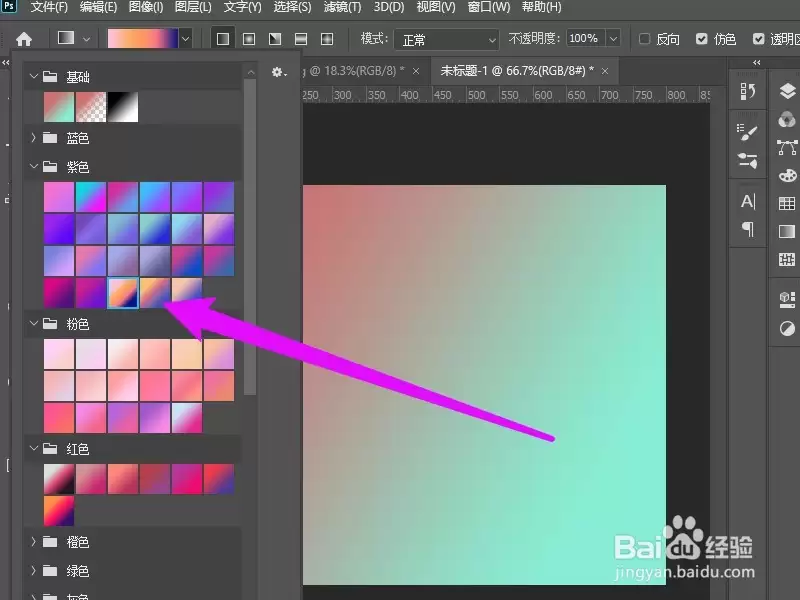Open the Brushes presets panel icon

pos(747,161)
